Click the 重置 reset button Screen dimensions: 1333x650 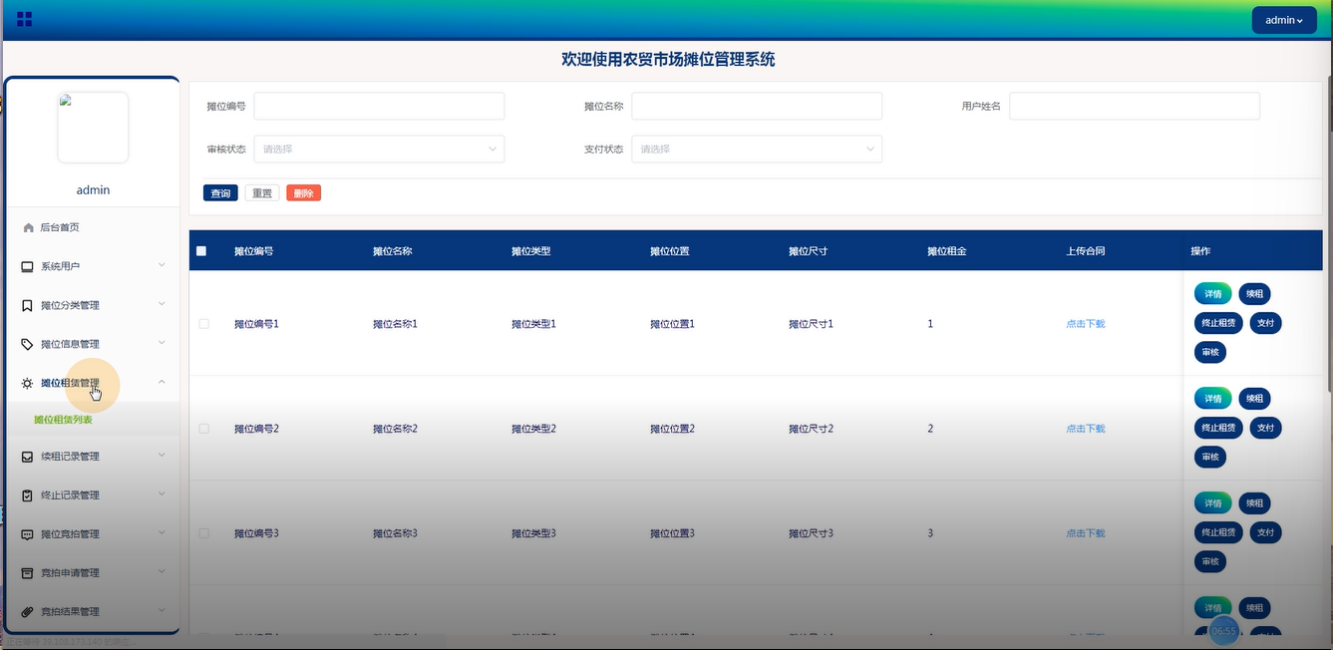(262, 193)
